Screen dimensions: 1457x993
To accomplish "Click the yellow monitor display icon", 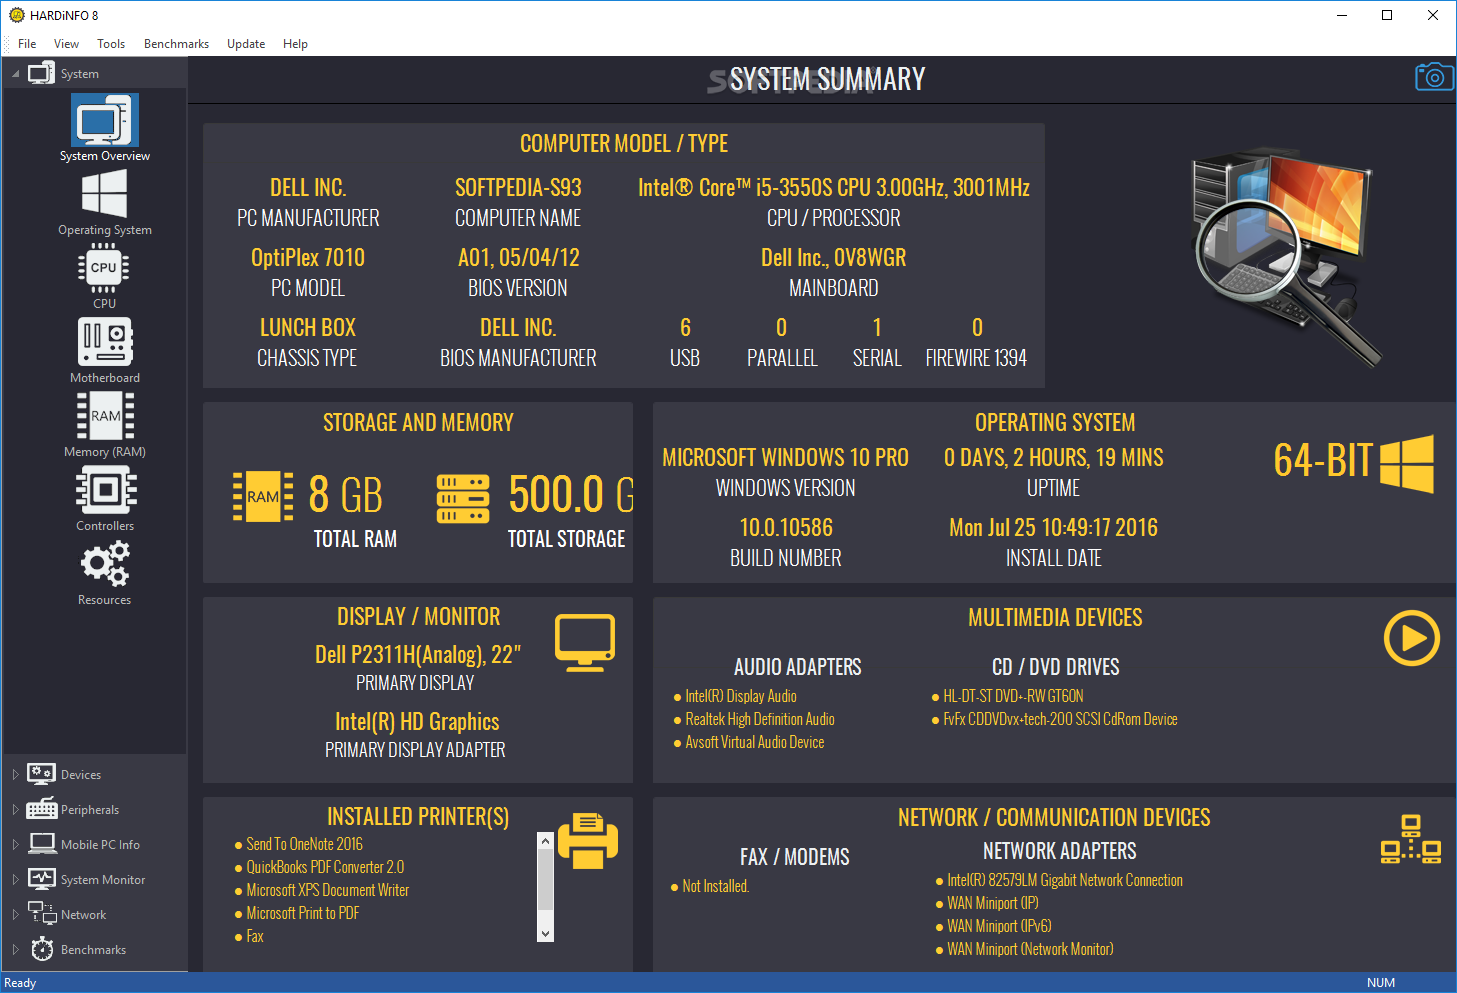I will [x=585, y=643].
